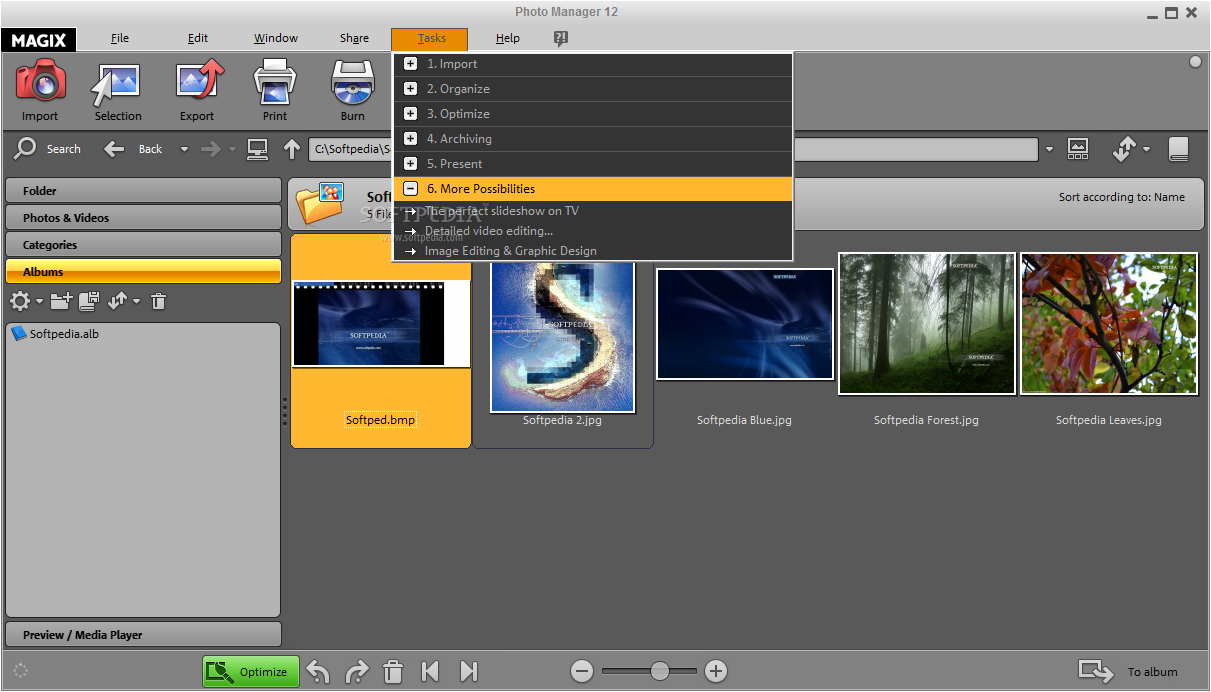This screenshot has width=1211, height=692.
Task: Select the Softpedia Forest.jpg thumbnail
Action: pos(927,324)
